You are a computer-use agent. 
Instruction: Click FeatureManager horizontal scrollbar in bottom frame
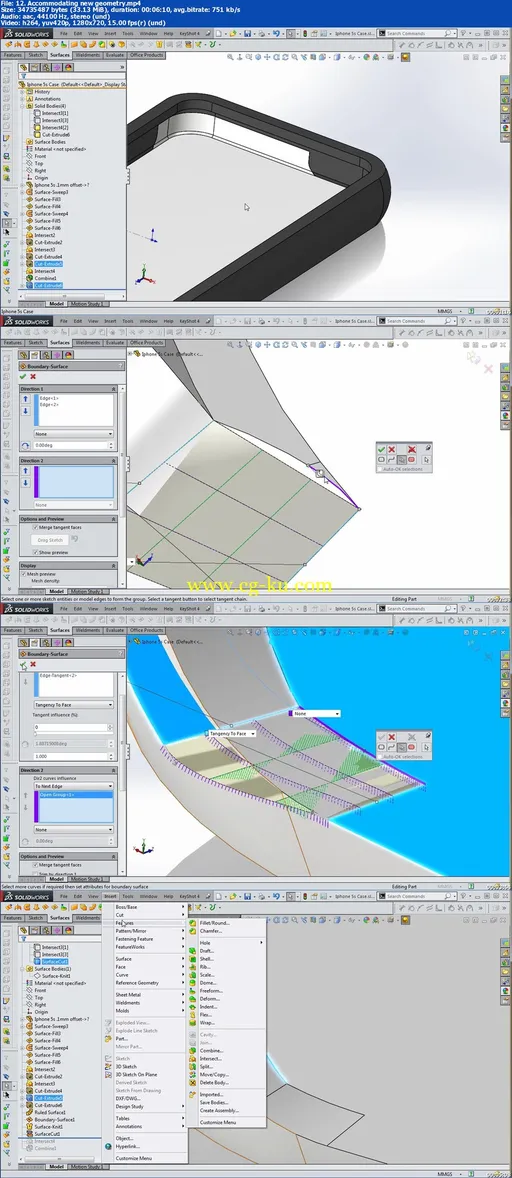pos(59,1159)
